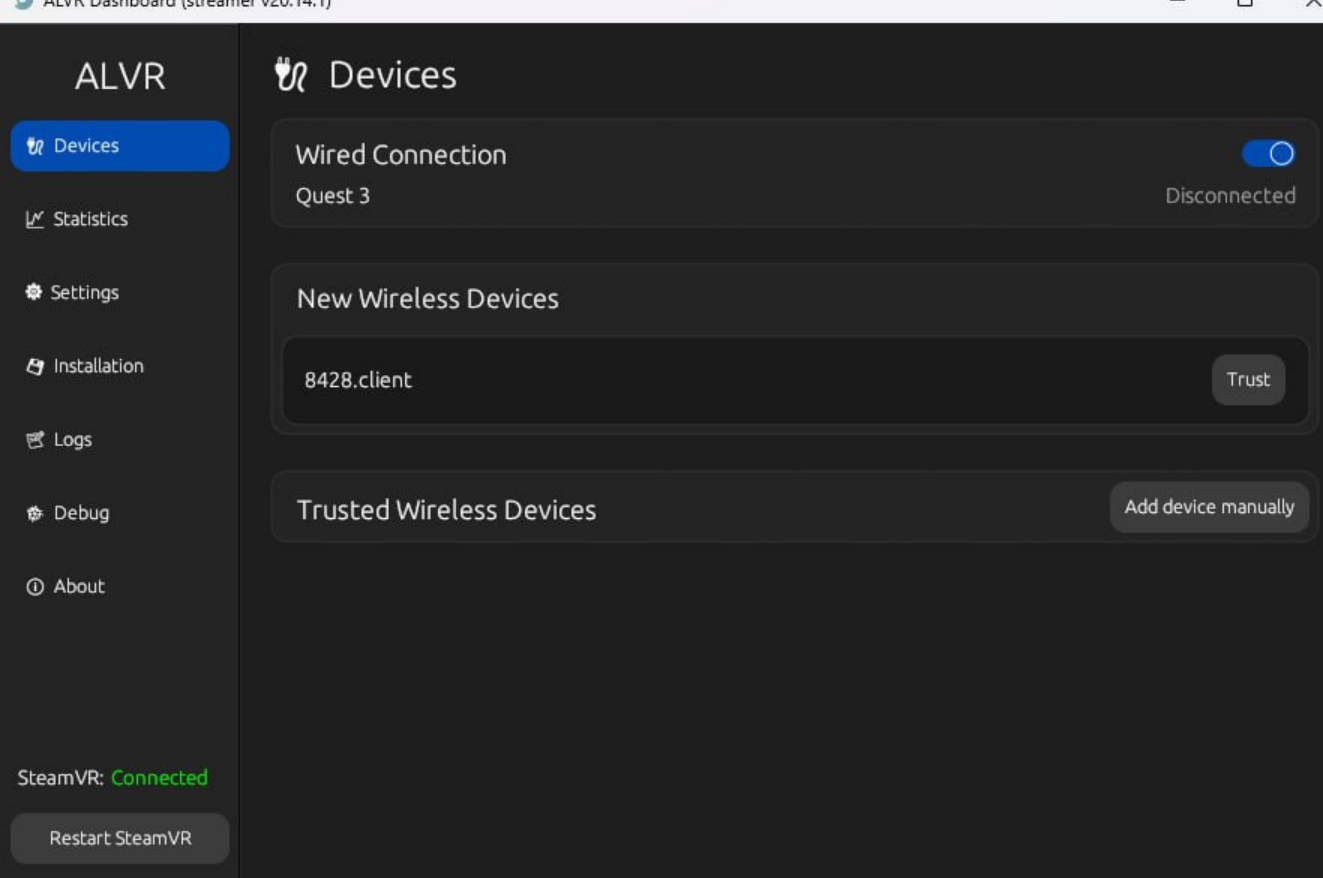Viewport: 1323px width, 878px height.
Task: Click the Debug bug icon
Action: point(35,514)
